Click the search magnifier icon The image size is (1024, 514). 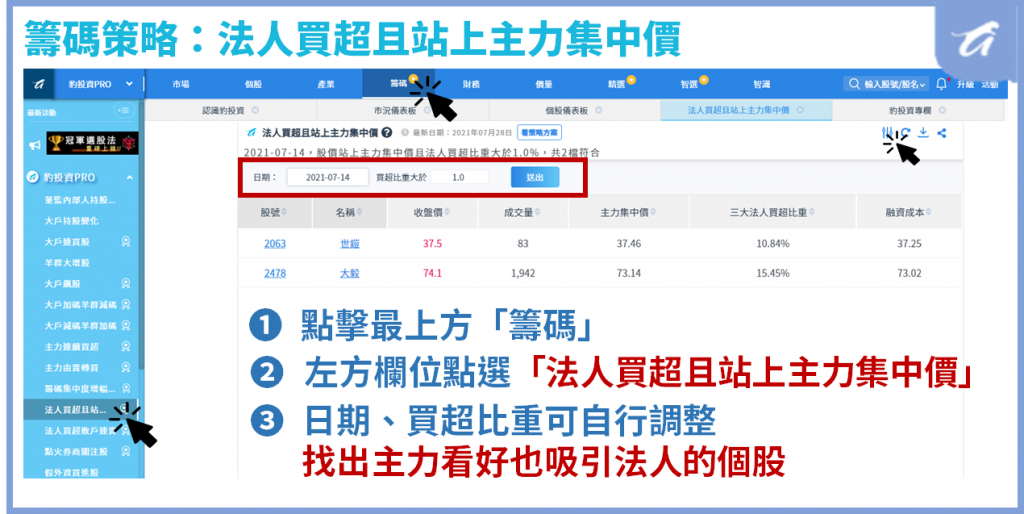(x=854, y=84)
